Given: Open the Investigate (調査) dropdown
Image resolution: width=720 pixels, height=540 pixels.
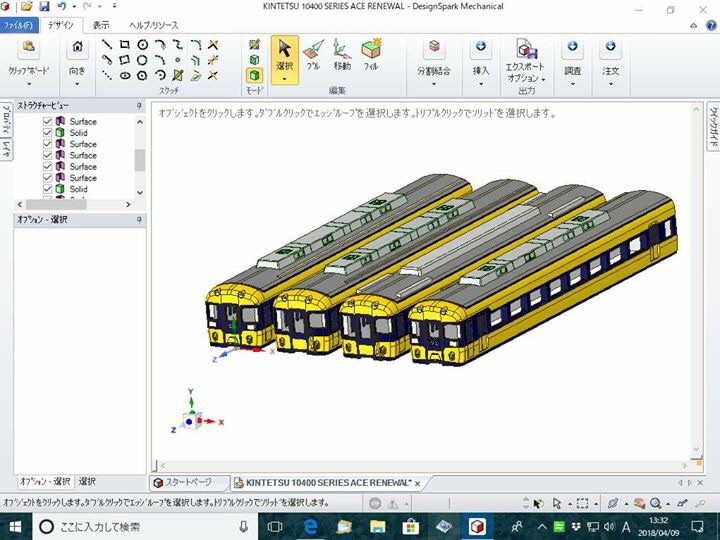Looking at the screenshot, I should (573, 84).
